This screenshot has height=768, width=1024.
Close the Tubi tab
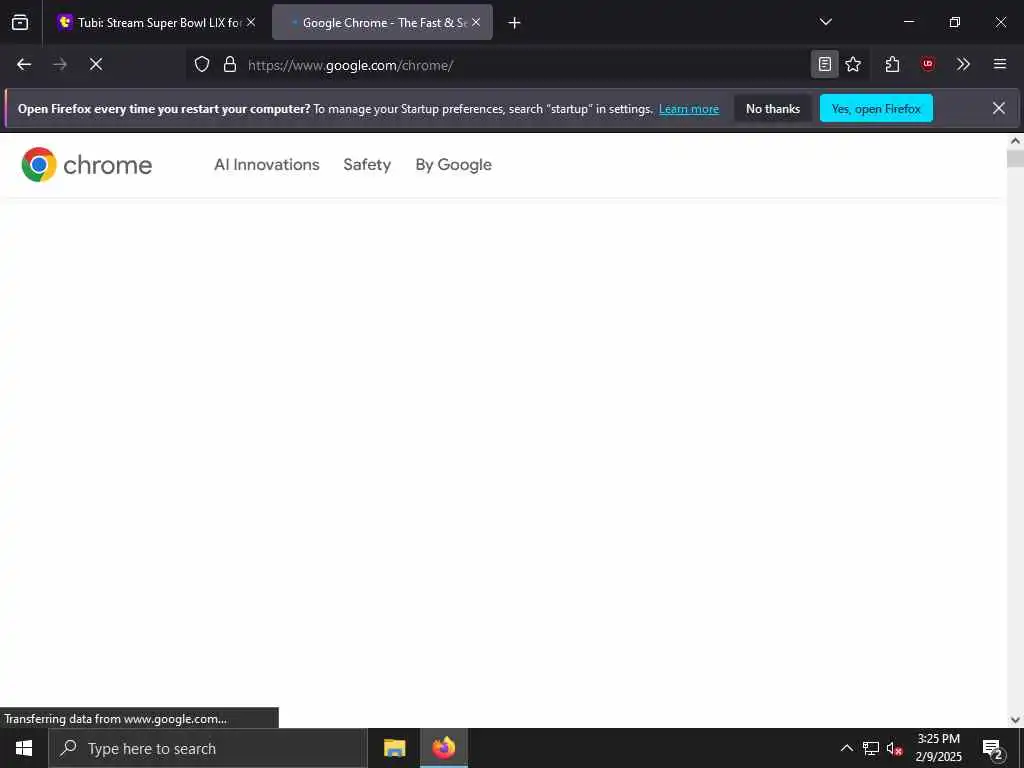(x=251, y=22)
